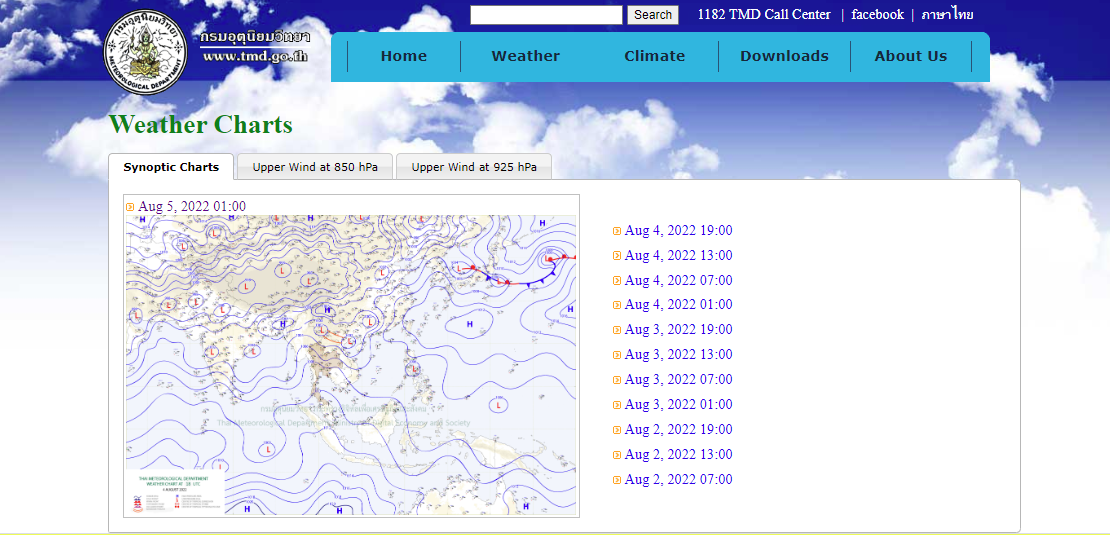Click the Search button
The height and width of the screenshot is (535, 1110).
(x=653, y=15)
